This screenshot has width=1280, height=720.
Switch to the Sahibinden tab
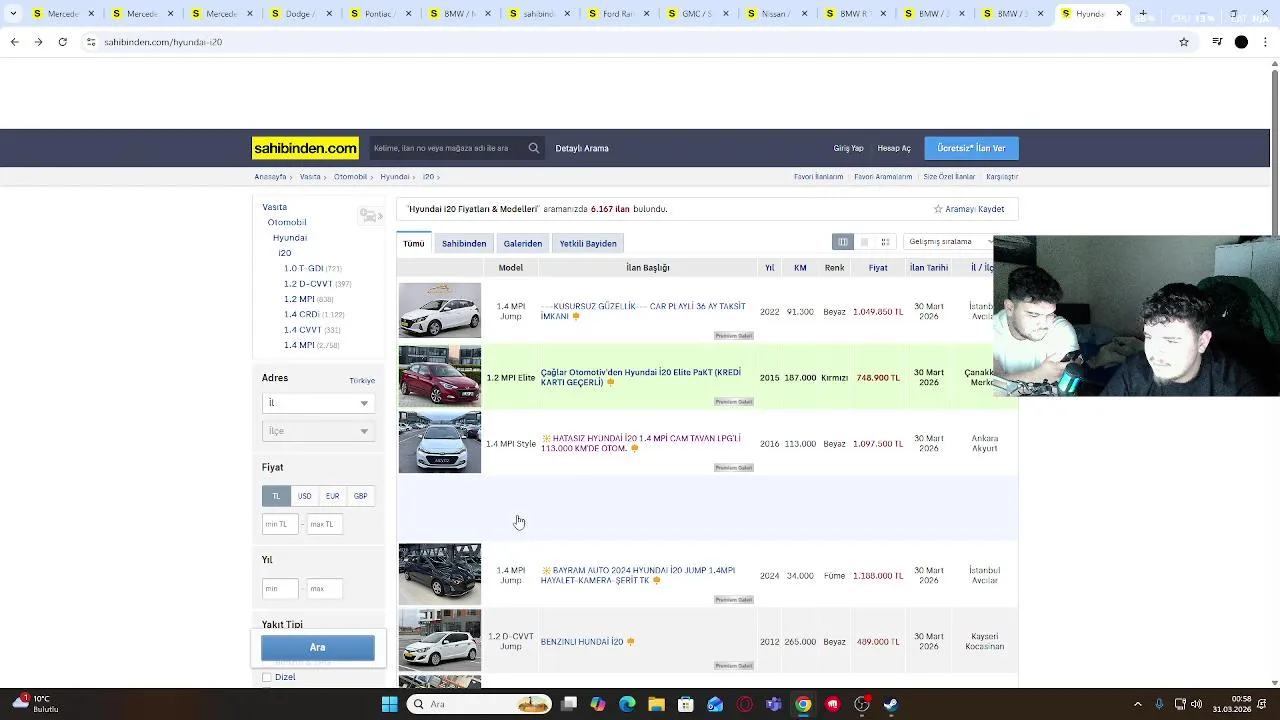[x=464, y=243]
